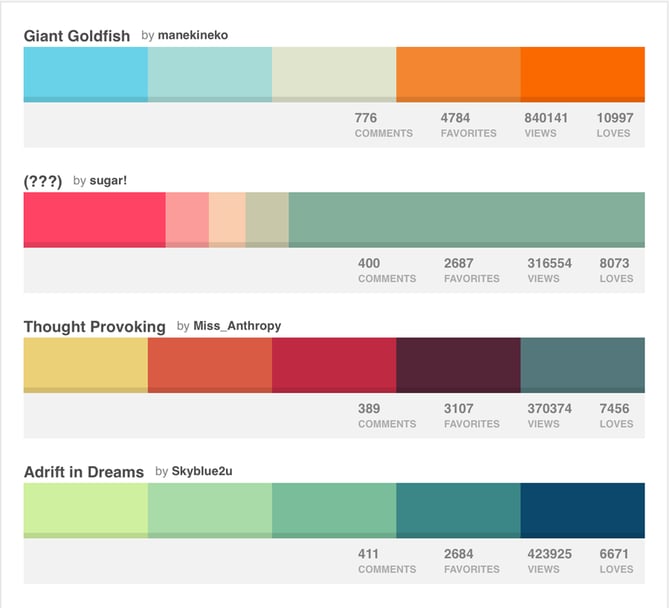669x608 pixels.
Task: Select the sage green swatch in (???) palette
Action: (466, 219)
